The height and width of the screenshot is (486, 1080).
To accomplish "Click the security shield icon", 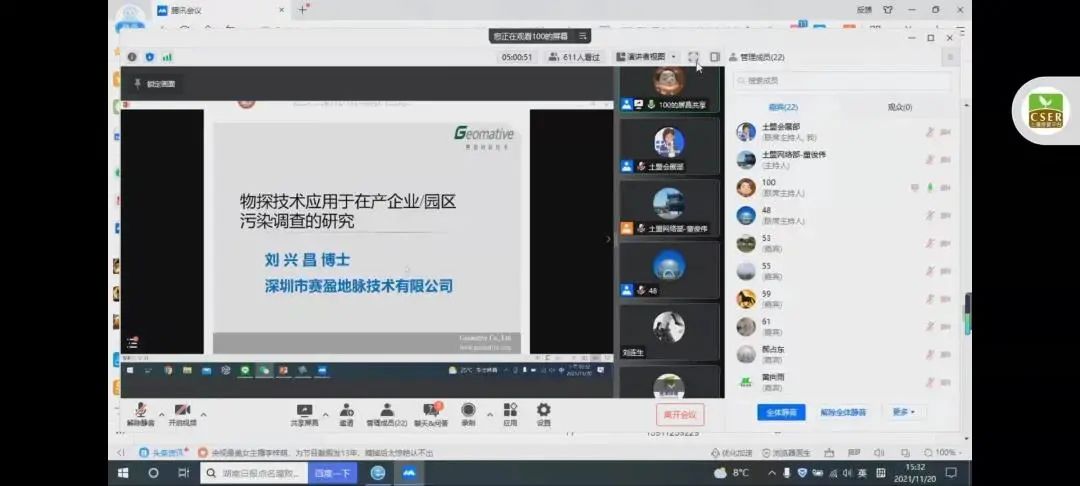I will (x=149, y=57).
